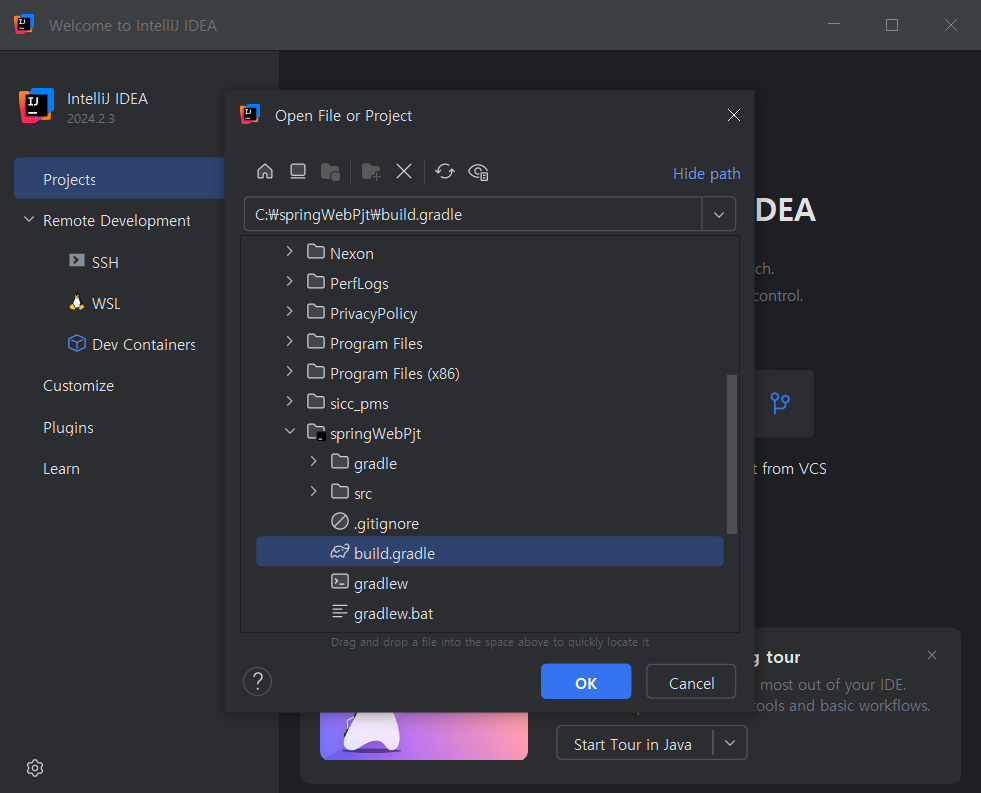Screen dimensions: 981x793
Task: Click the path input field
Action: (472, 215)
